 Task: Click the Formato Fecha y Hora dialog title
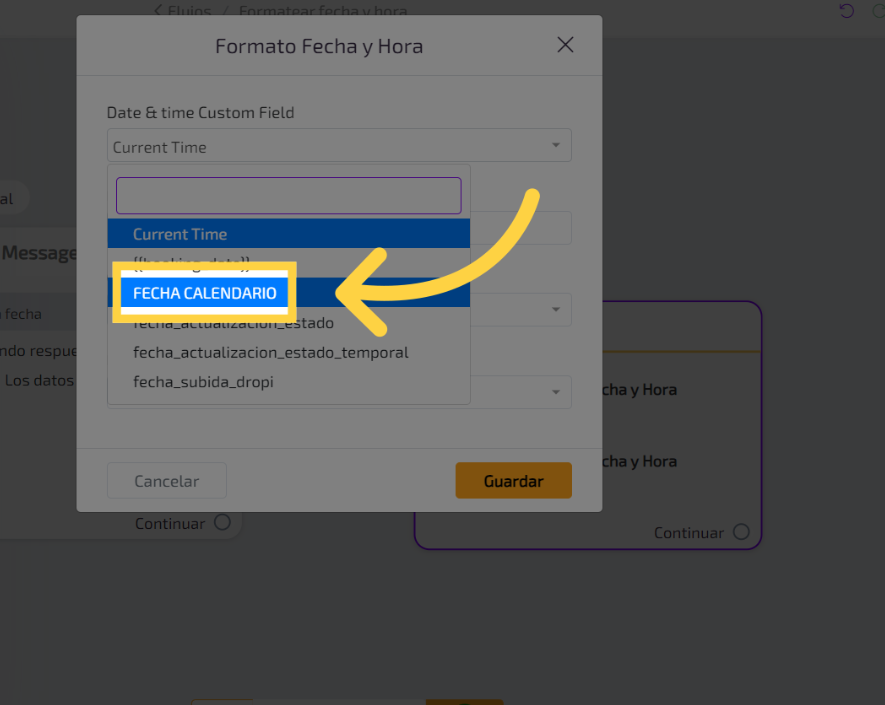click(x=319, y=46)
